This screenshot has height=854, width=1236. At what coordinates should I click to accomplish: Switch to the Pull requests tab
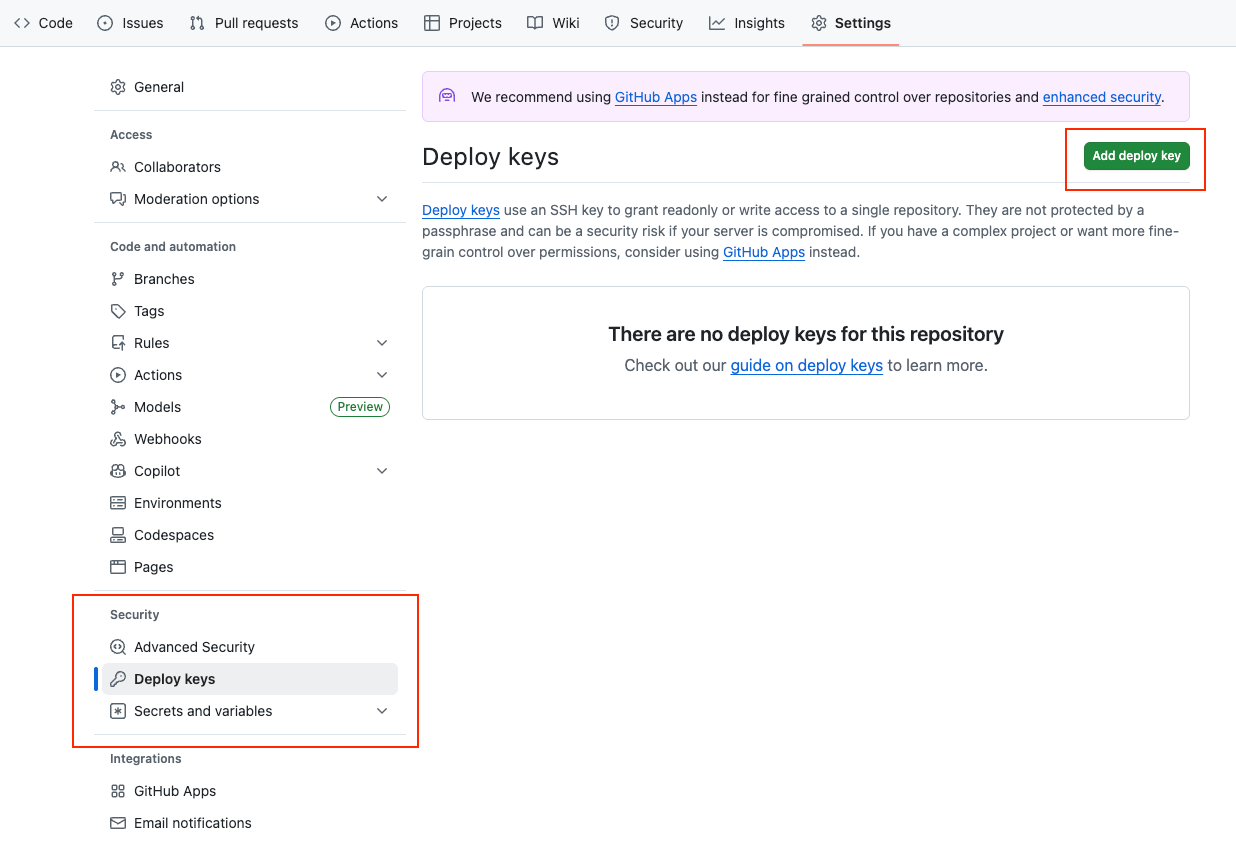click(x=244, y=23)
